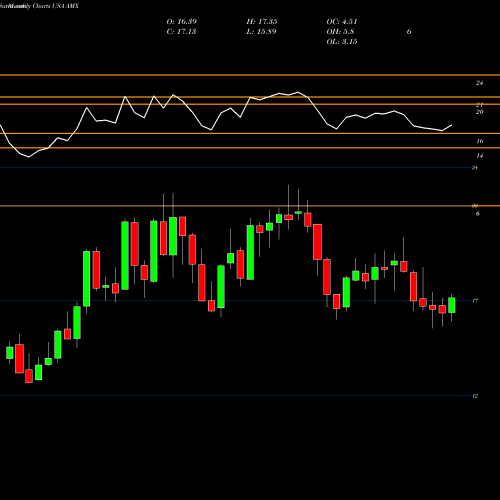The image size is (500, 500).
Task: Click the 'OL: 3.15' value
Action: tap(342, 42)
